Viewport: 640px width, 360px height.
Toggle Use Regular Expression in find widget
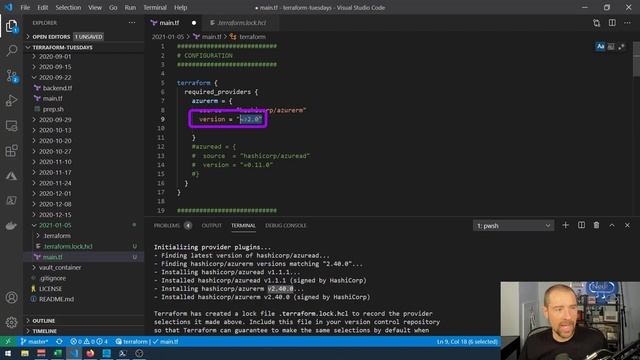621,47
